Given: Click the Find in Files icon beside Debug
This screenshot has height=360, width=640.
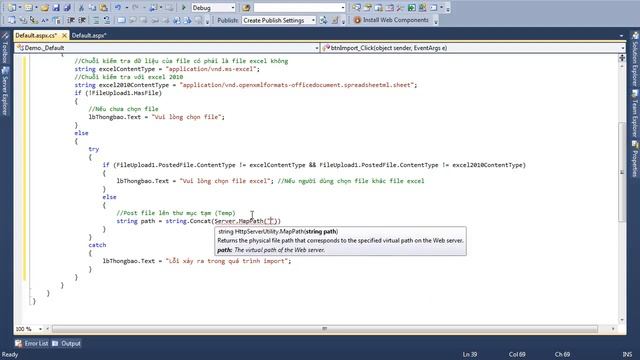Looking at the screenshot, I should pyautogui.click(x=246, y=8).
